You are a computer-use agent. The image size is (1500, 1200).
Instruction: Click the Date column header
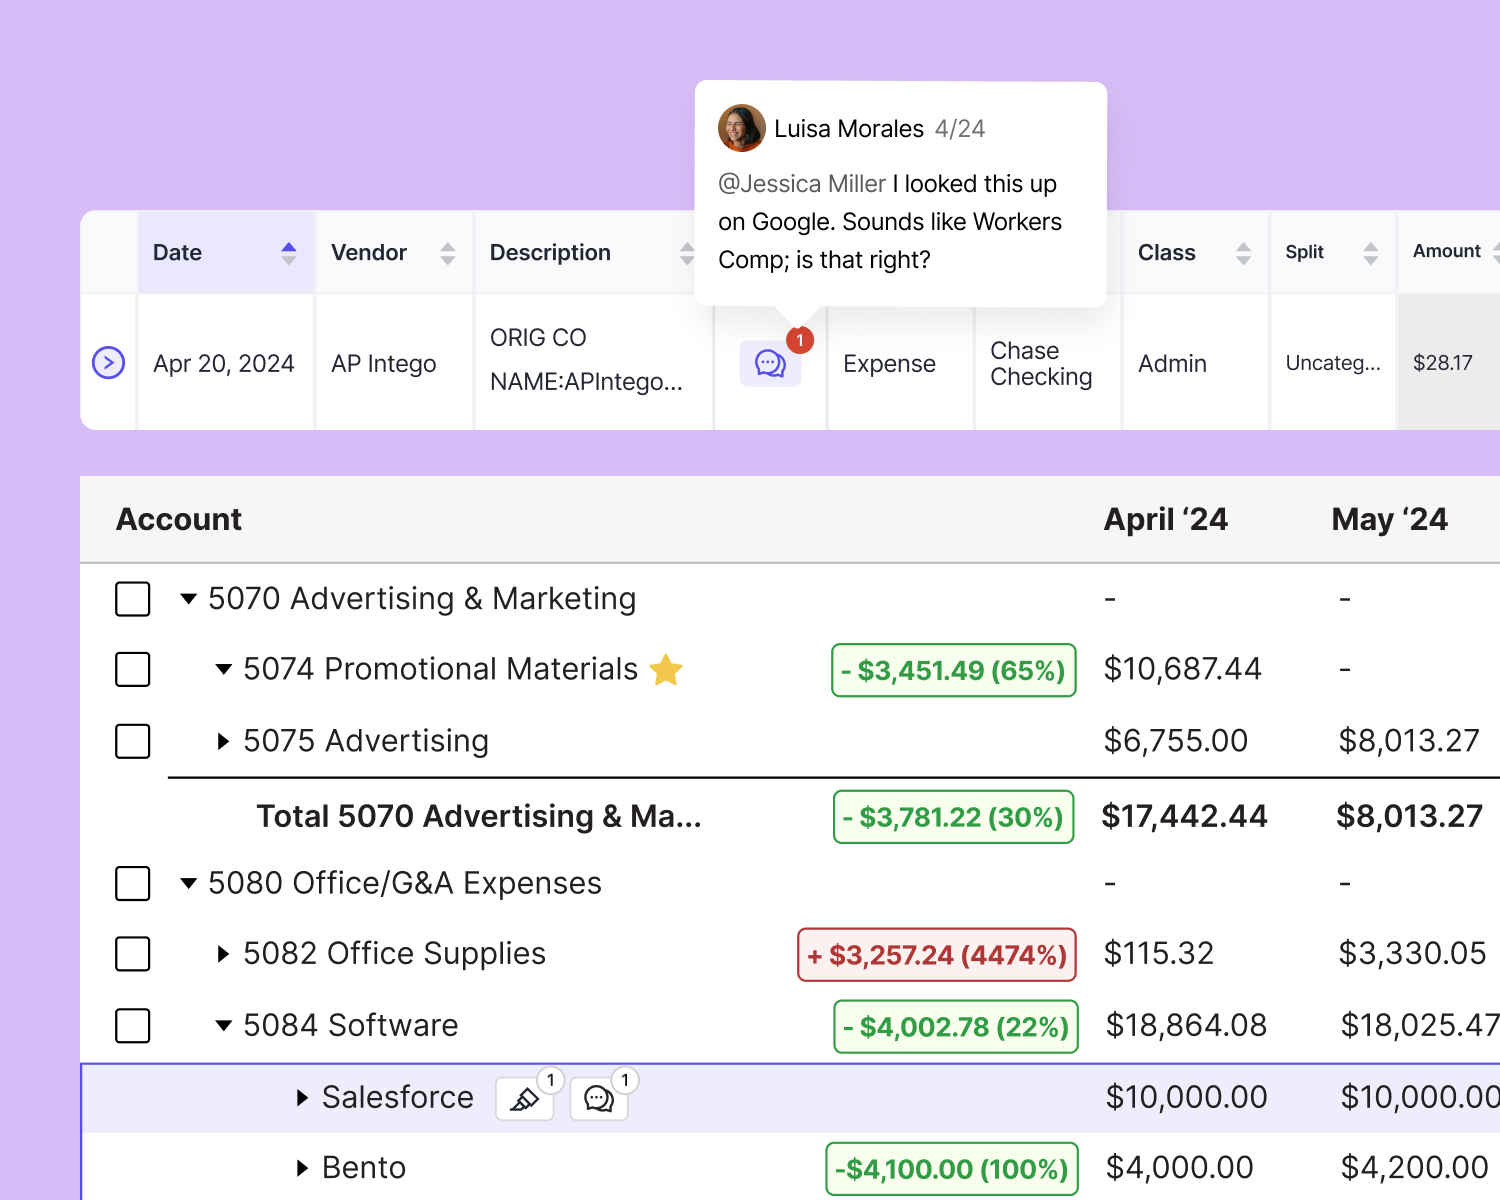(177, 252)
